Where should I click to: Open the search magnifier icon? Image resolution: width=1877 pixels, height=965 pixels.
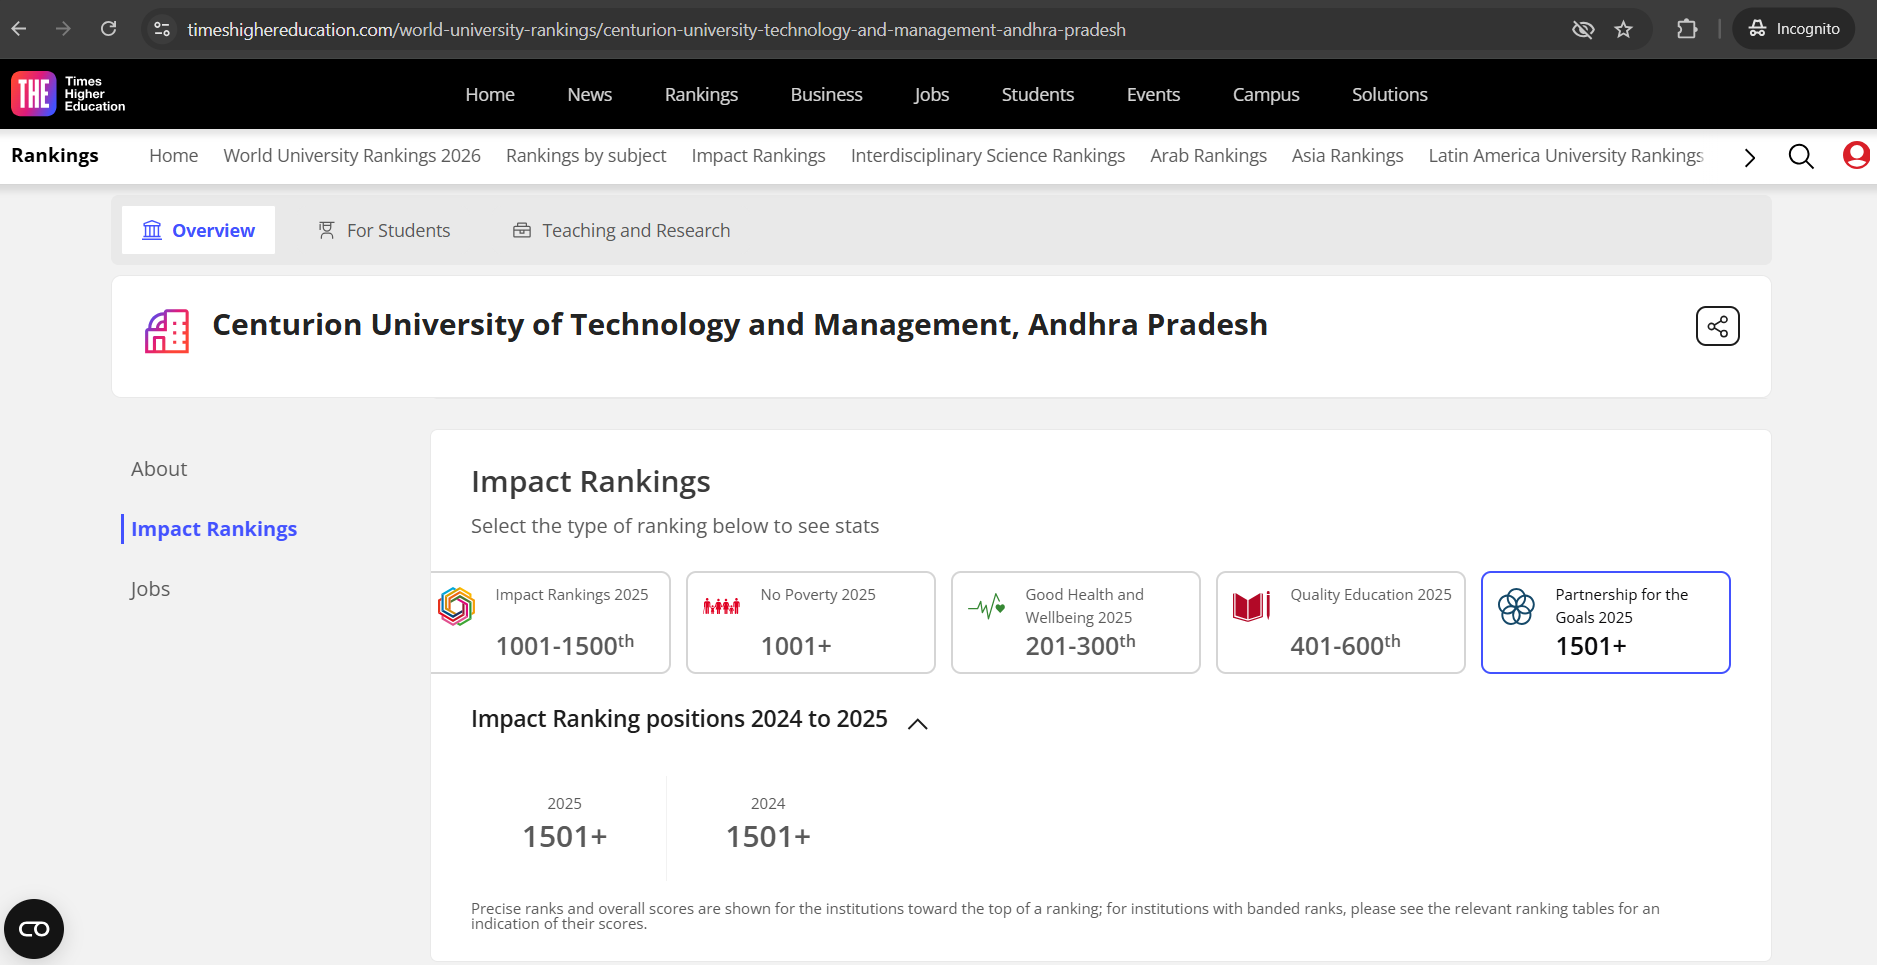tap(1800, 157)
